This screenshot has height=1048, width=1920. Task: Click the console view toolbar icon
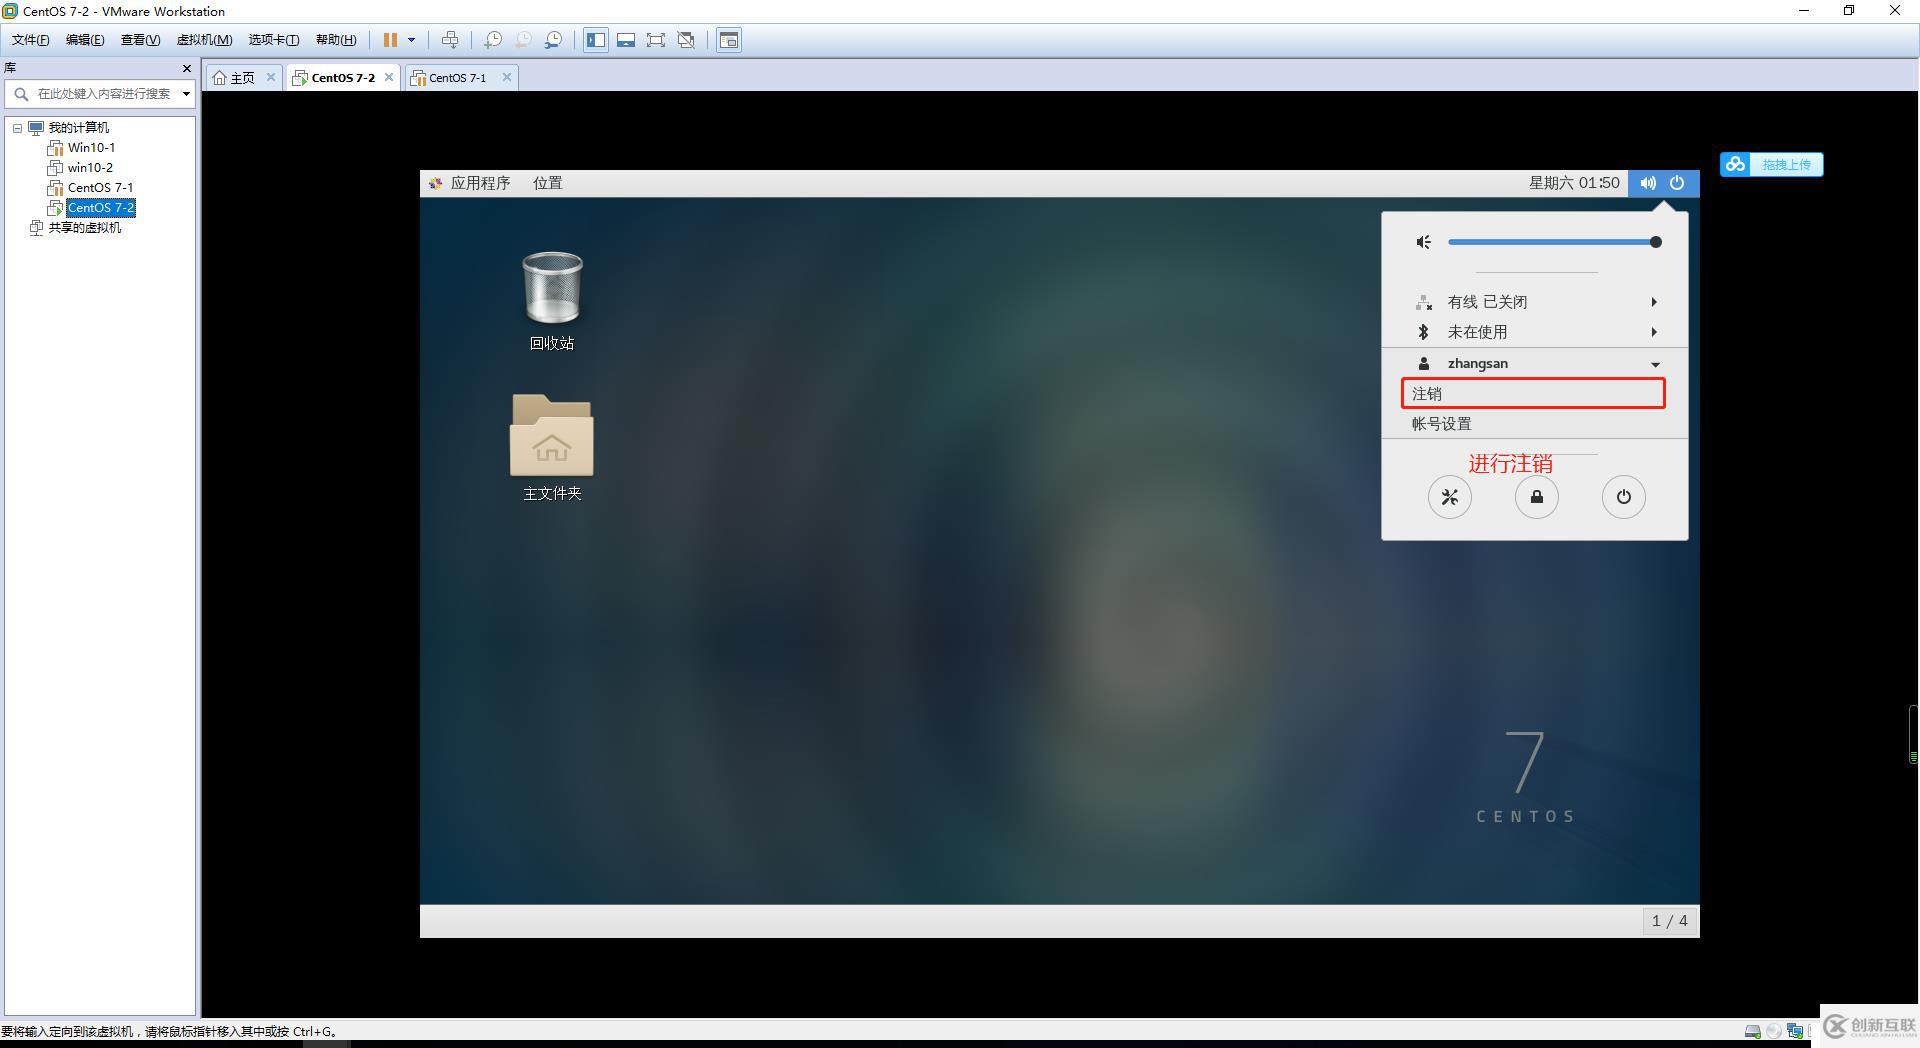coord(729,40)
